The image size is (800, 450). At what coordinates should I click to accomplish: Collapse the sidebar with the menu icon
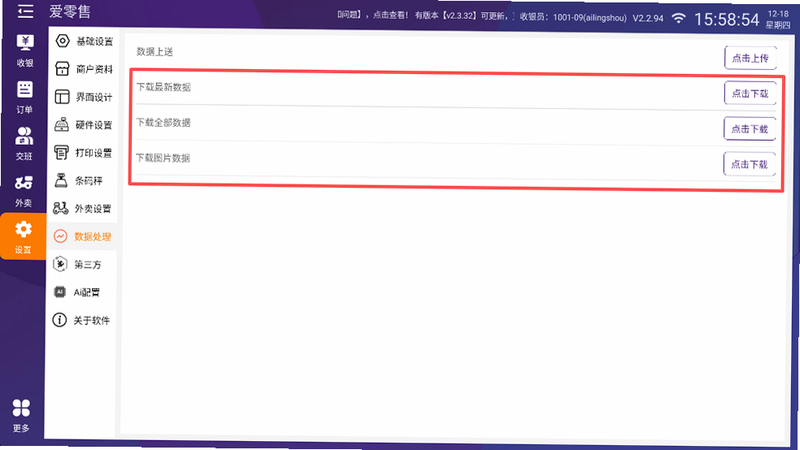[25, 11]
